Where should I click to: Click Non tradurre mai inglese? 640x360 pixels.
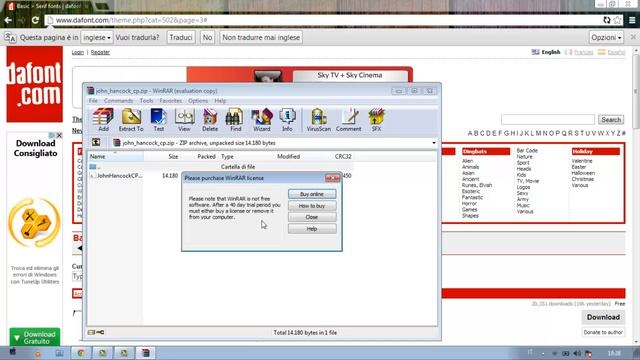click(x=261, y=38)
